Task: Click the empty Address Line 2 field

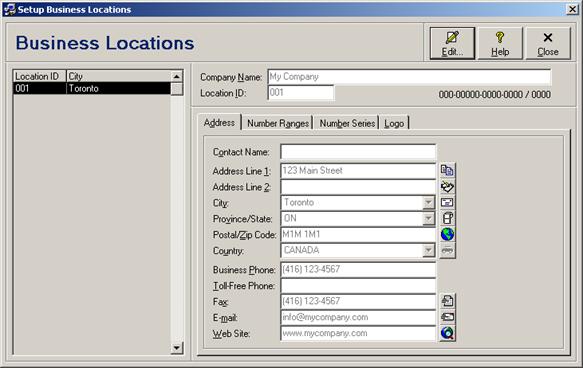Action: pyautogui.click(x=358, y=187)
